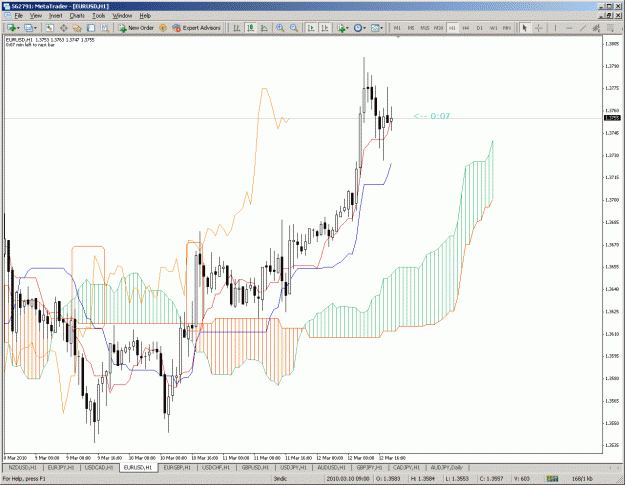Screen dimensions: 625x485
Task: Click the Sindic profile name in status bar
Action: point(281,479)
